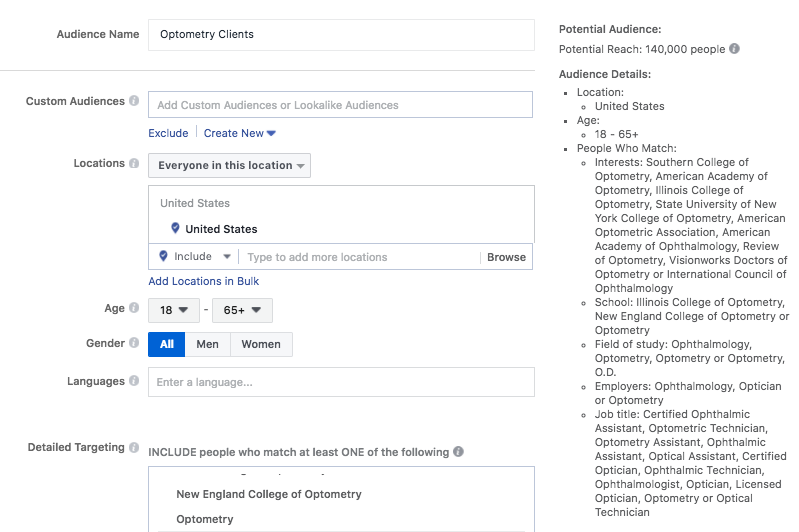The image size is (799, 532).
Task: Open Everyone in this location dropdown
Action: [229, 166]
